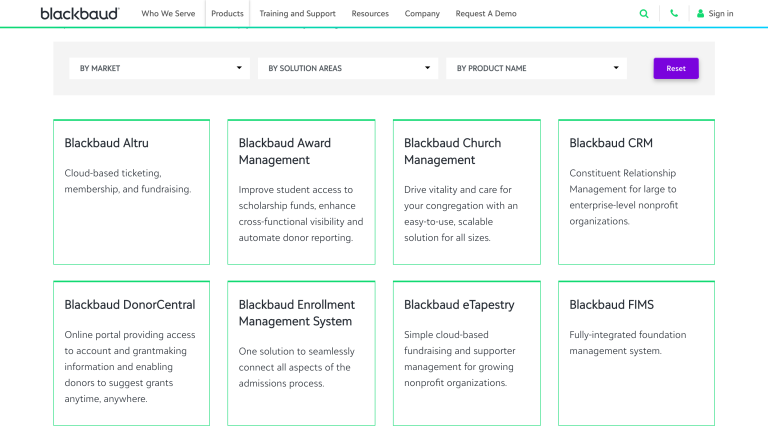
Task: Open Training and Support menu
Action: (x=297, y=14)
